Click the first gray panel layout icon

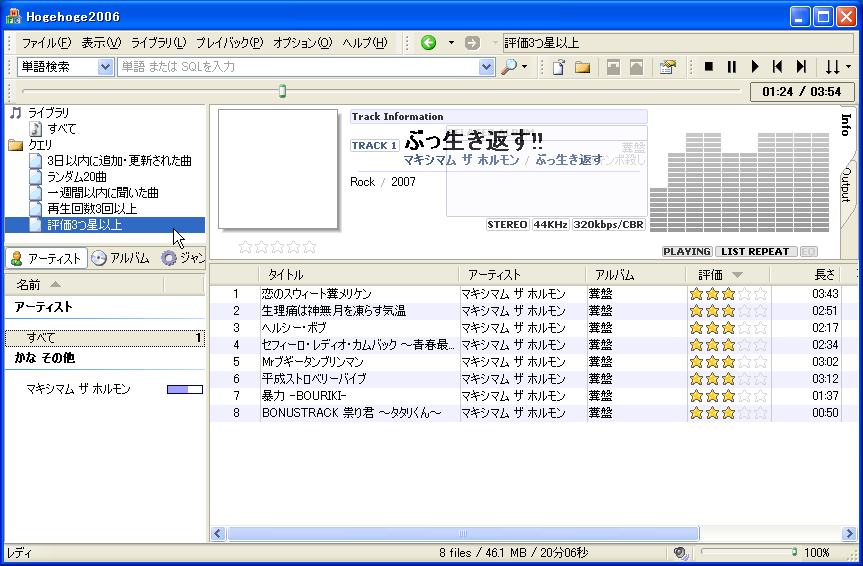pos(613,67)
